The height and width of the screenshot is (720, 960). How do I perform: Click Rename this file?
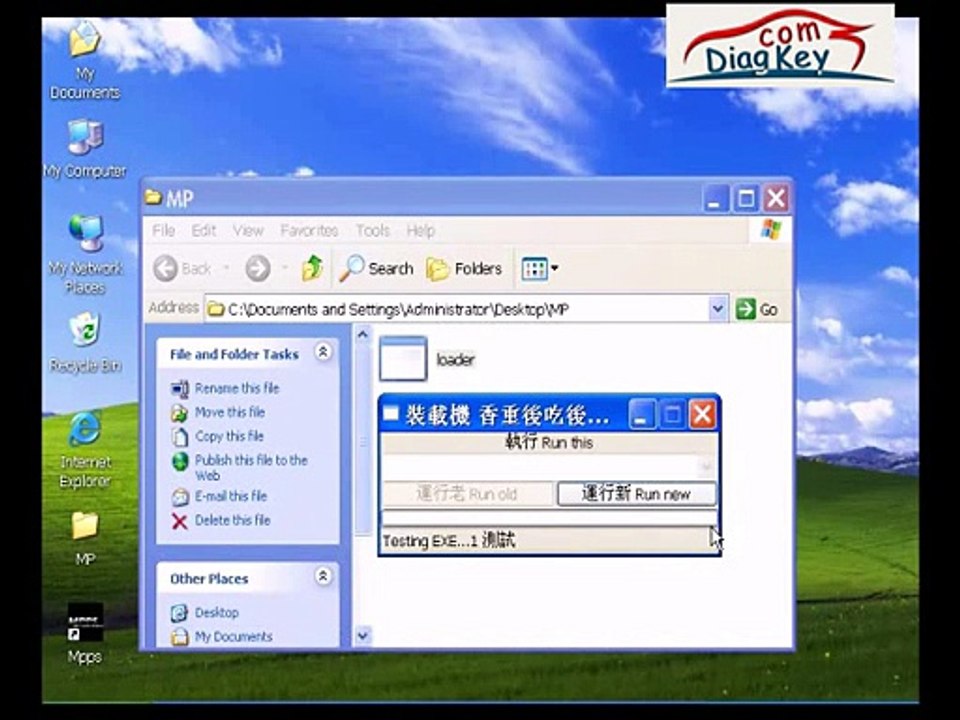(x=236, y=388)
